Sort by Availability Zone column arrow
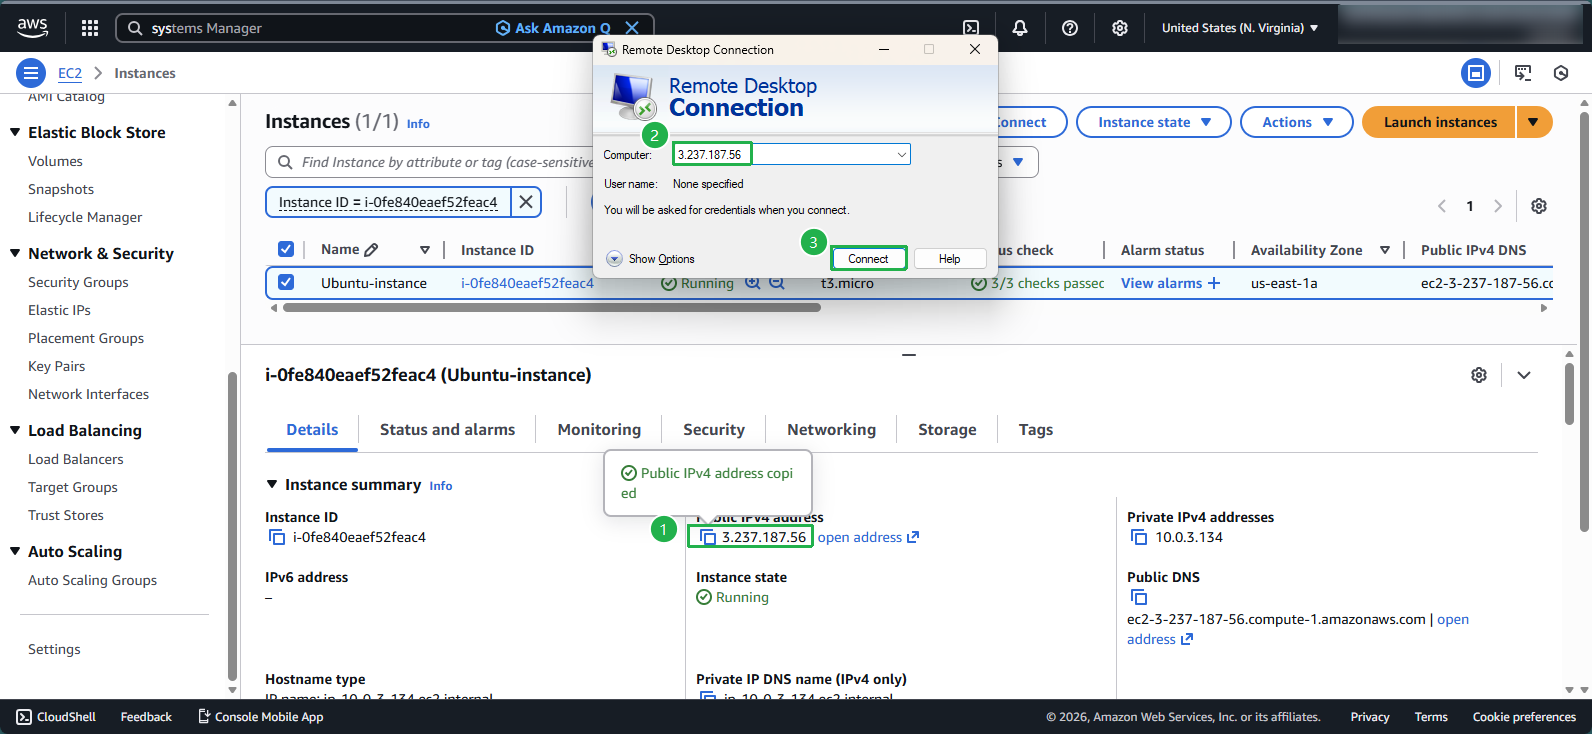Viewport: 1592px width, 734px height. pos(1385,250)
